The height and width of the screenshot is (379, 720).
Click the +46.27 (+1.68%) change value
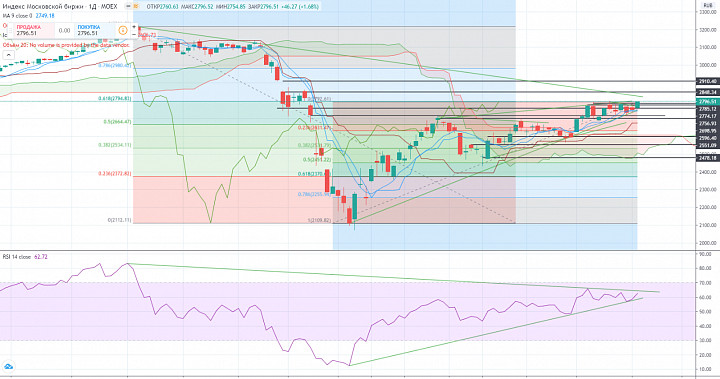(x=300, y=6)
